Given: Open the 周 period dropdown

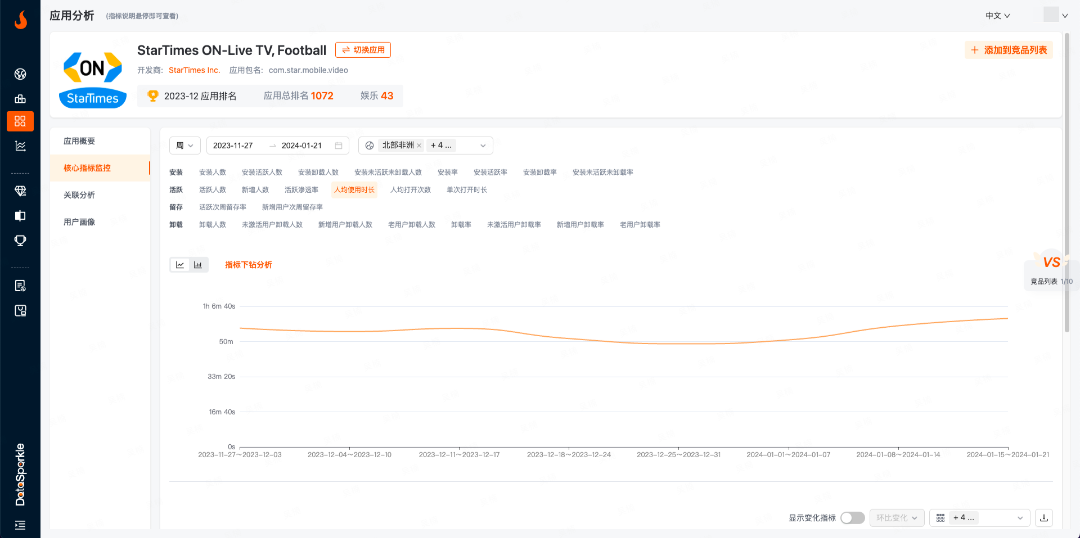Looking at the screenshot, I should [x=185, y=145].
